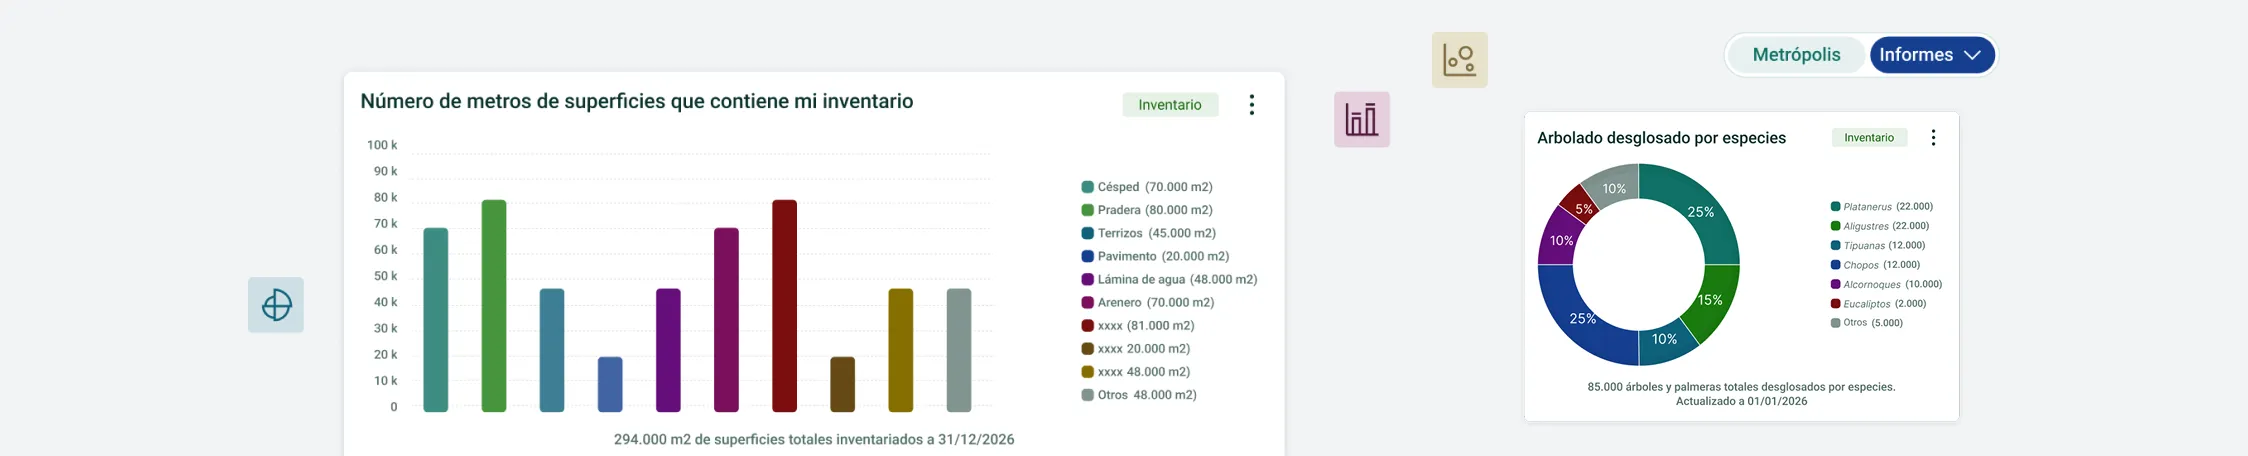
Task: Click the 15% green donut segment
Action: [1710, 300]
